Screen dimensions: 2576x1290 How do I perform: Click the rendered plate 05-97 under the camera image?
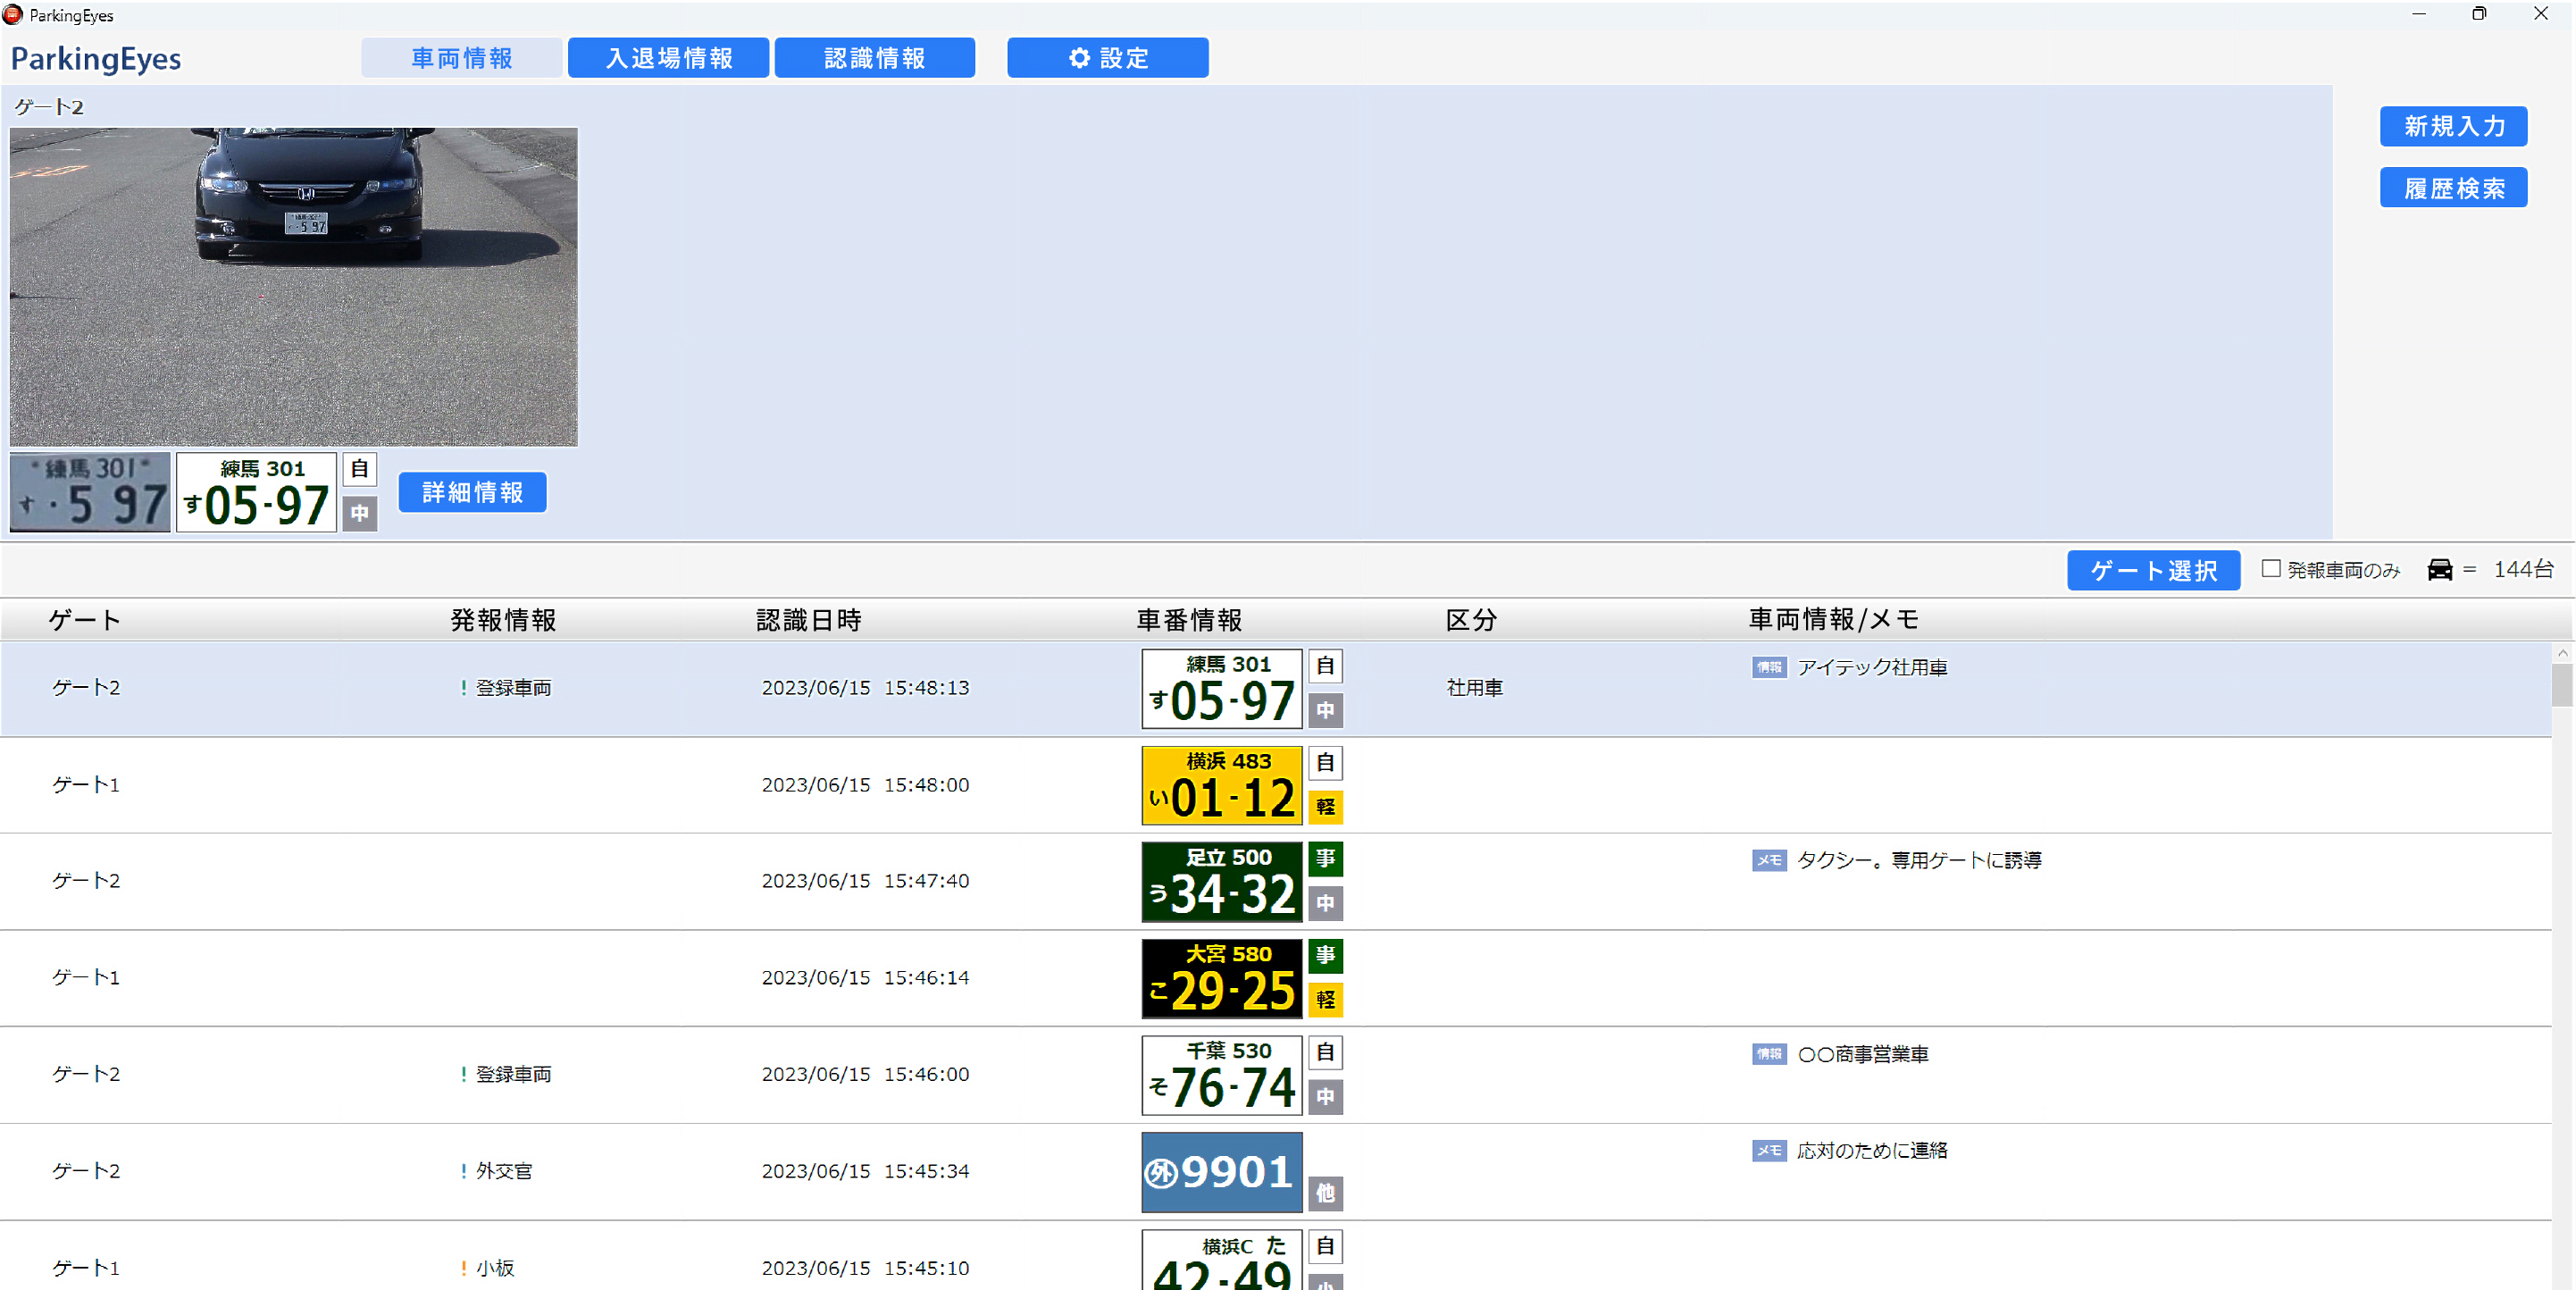(257, 492)
